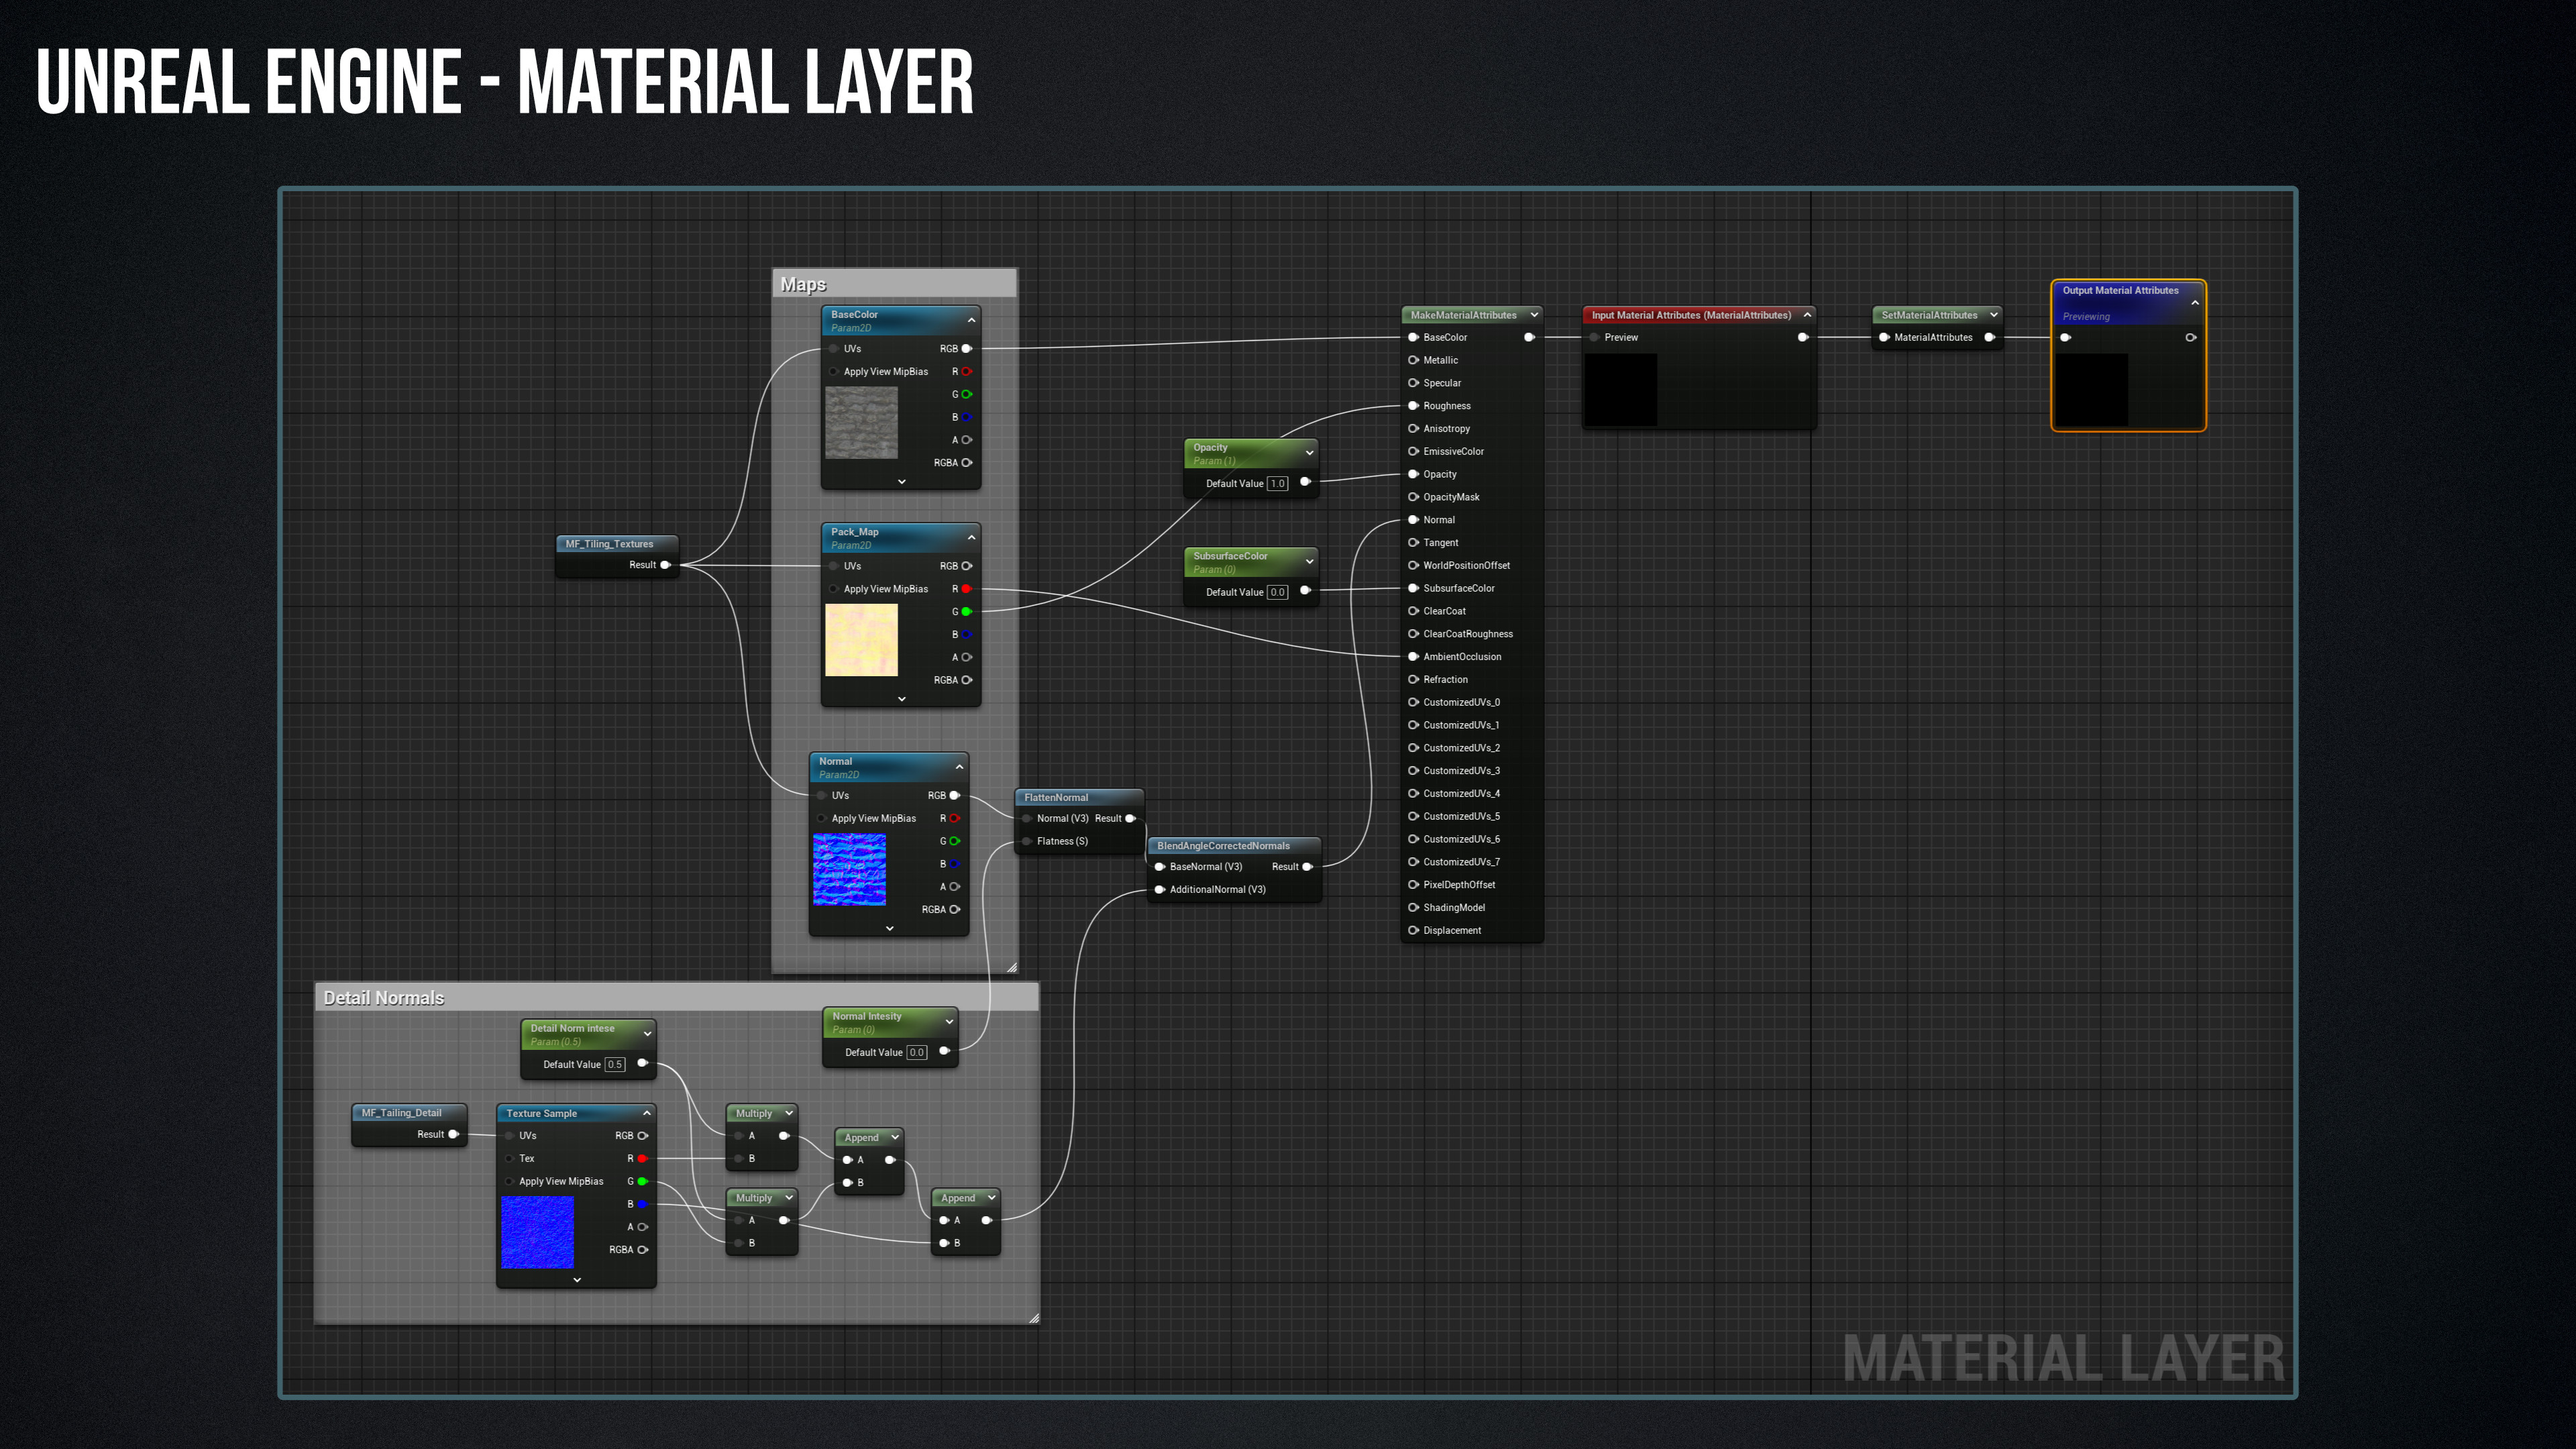Click the Pack_Map yellow texture thumbnail
The width and height of the screenshot is (2576, 1449).
861,640
